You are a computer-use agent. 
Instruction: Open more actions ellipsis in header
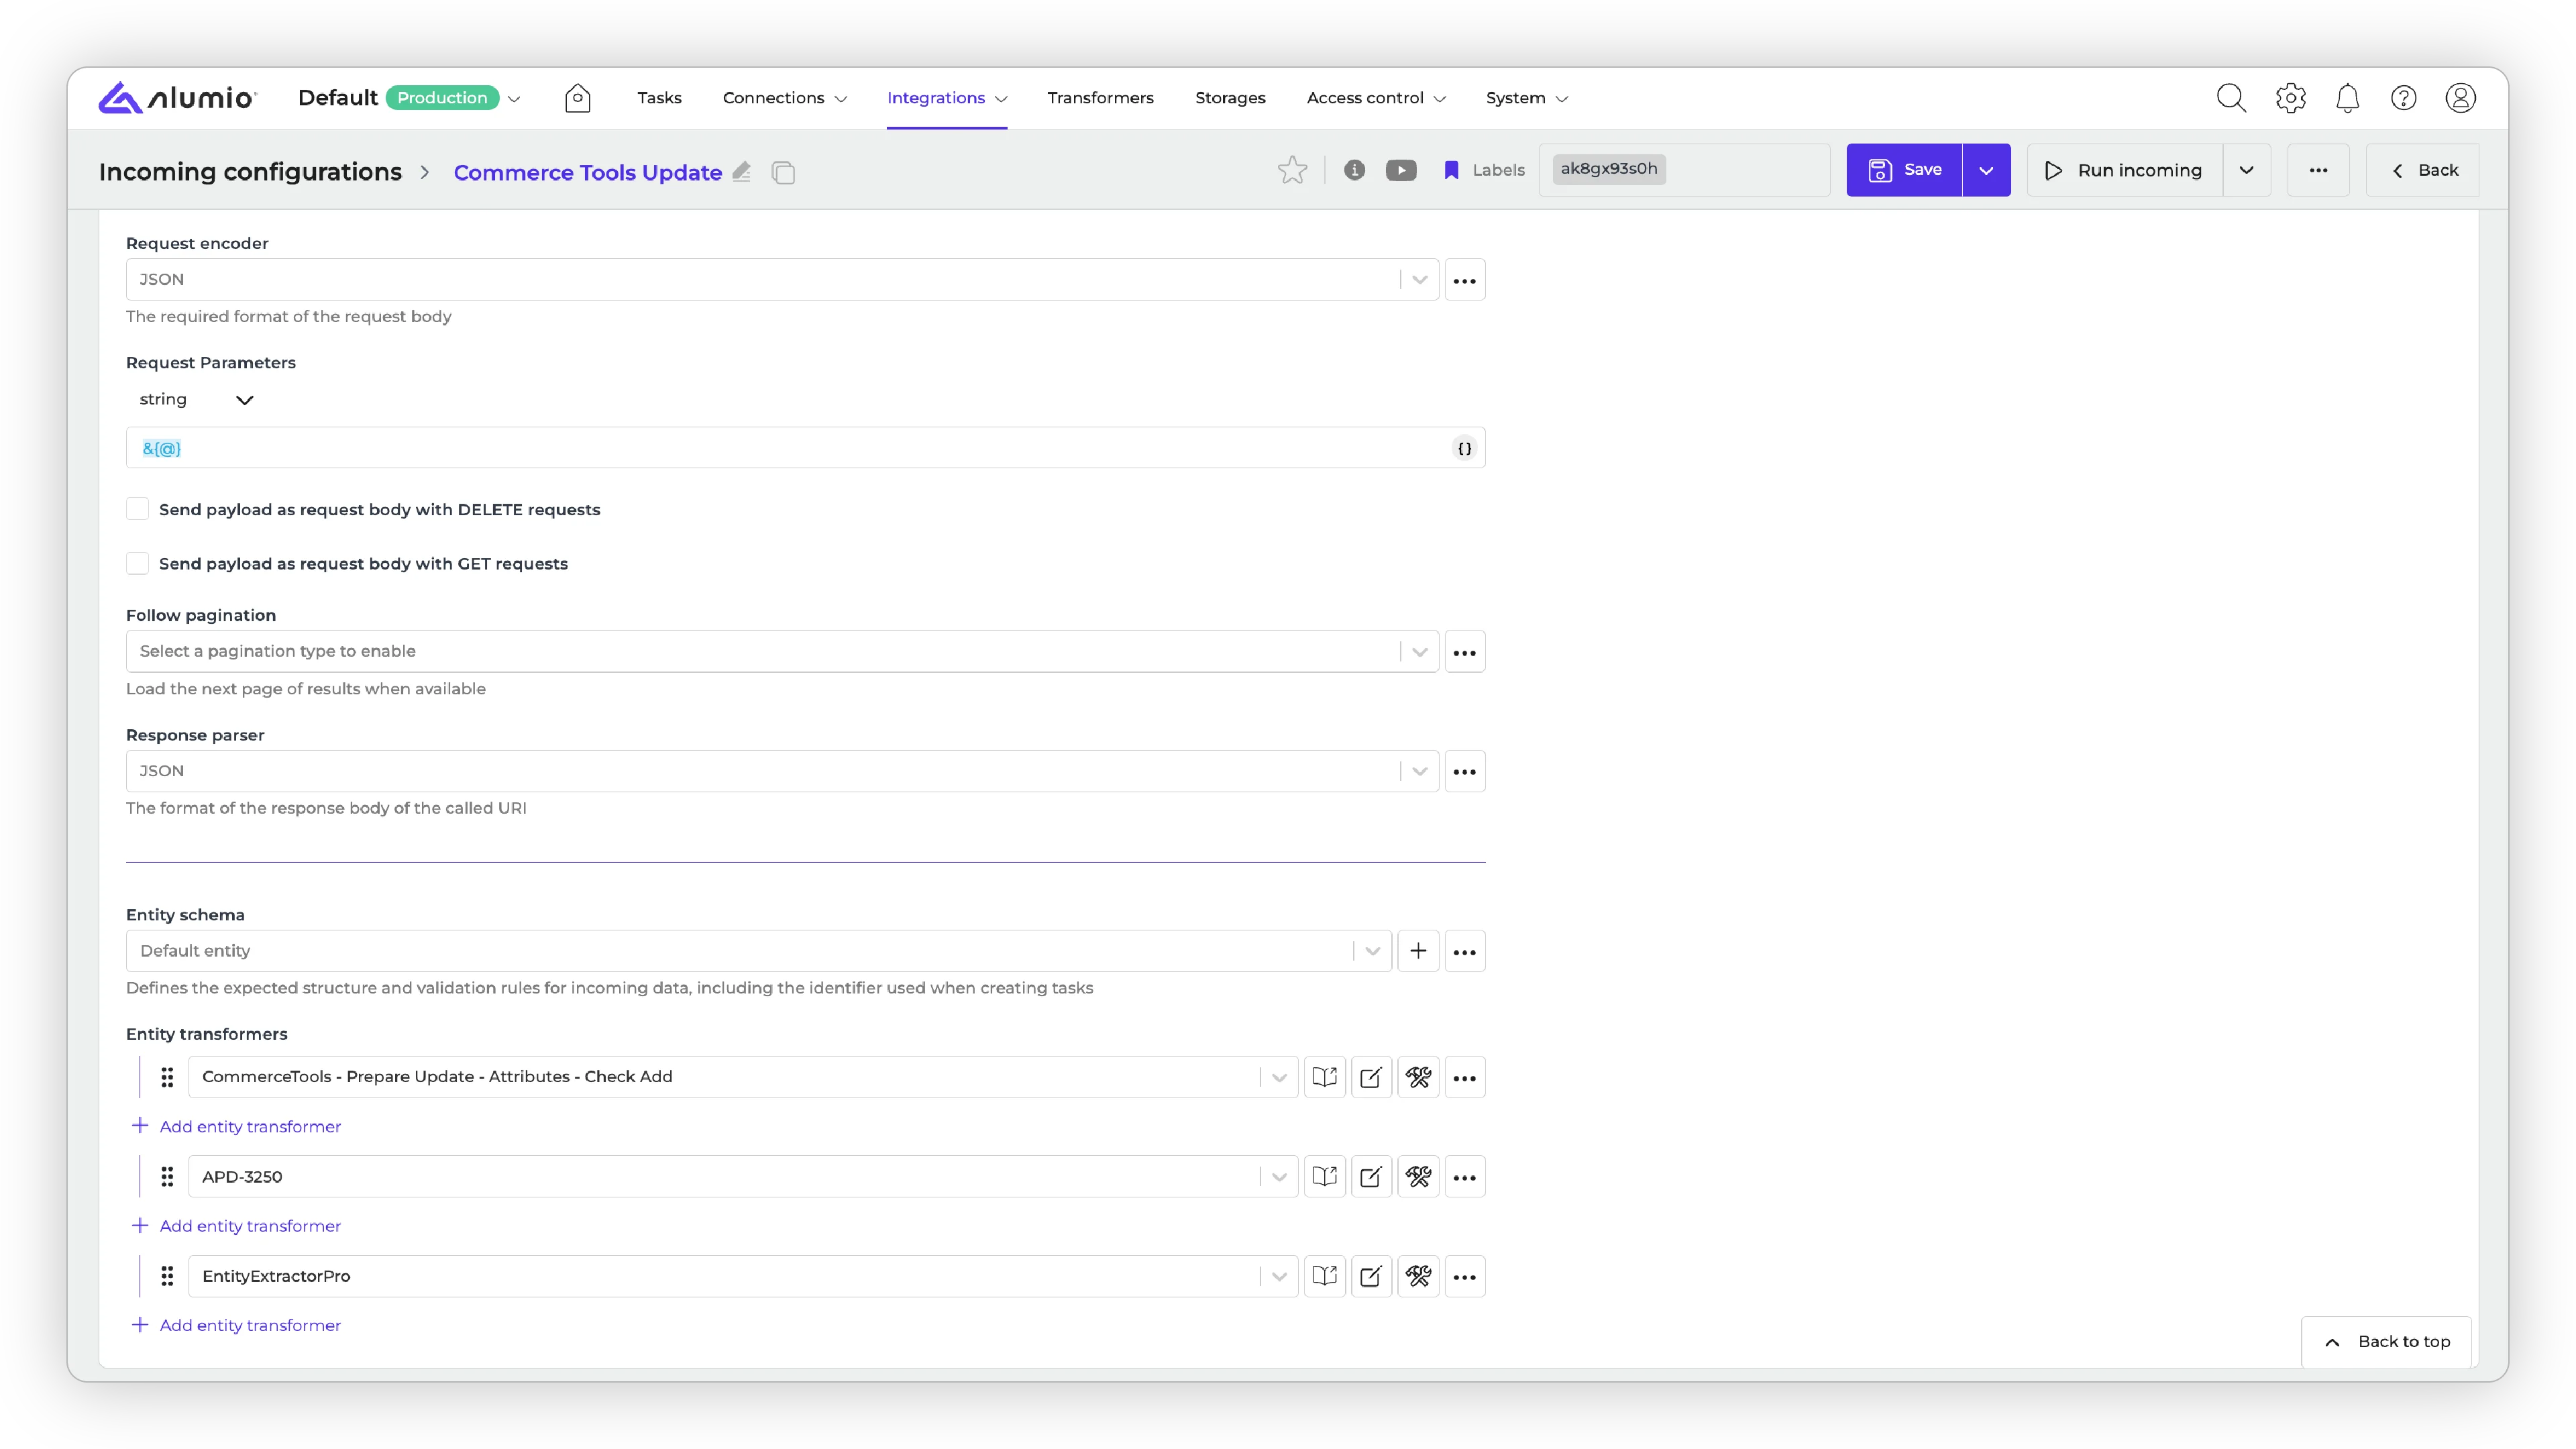pyautogui.click(x=2318, y=170)
